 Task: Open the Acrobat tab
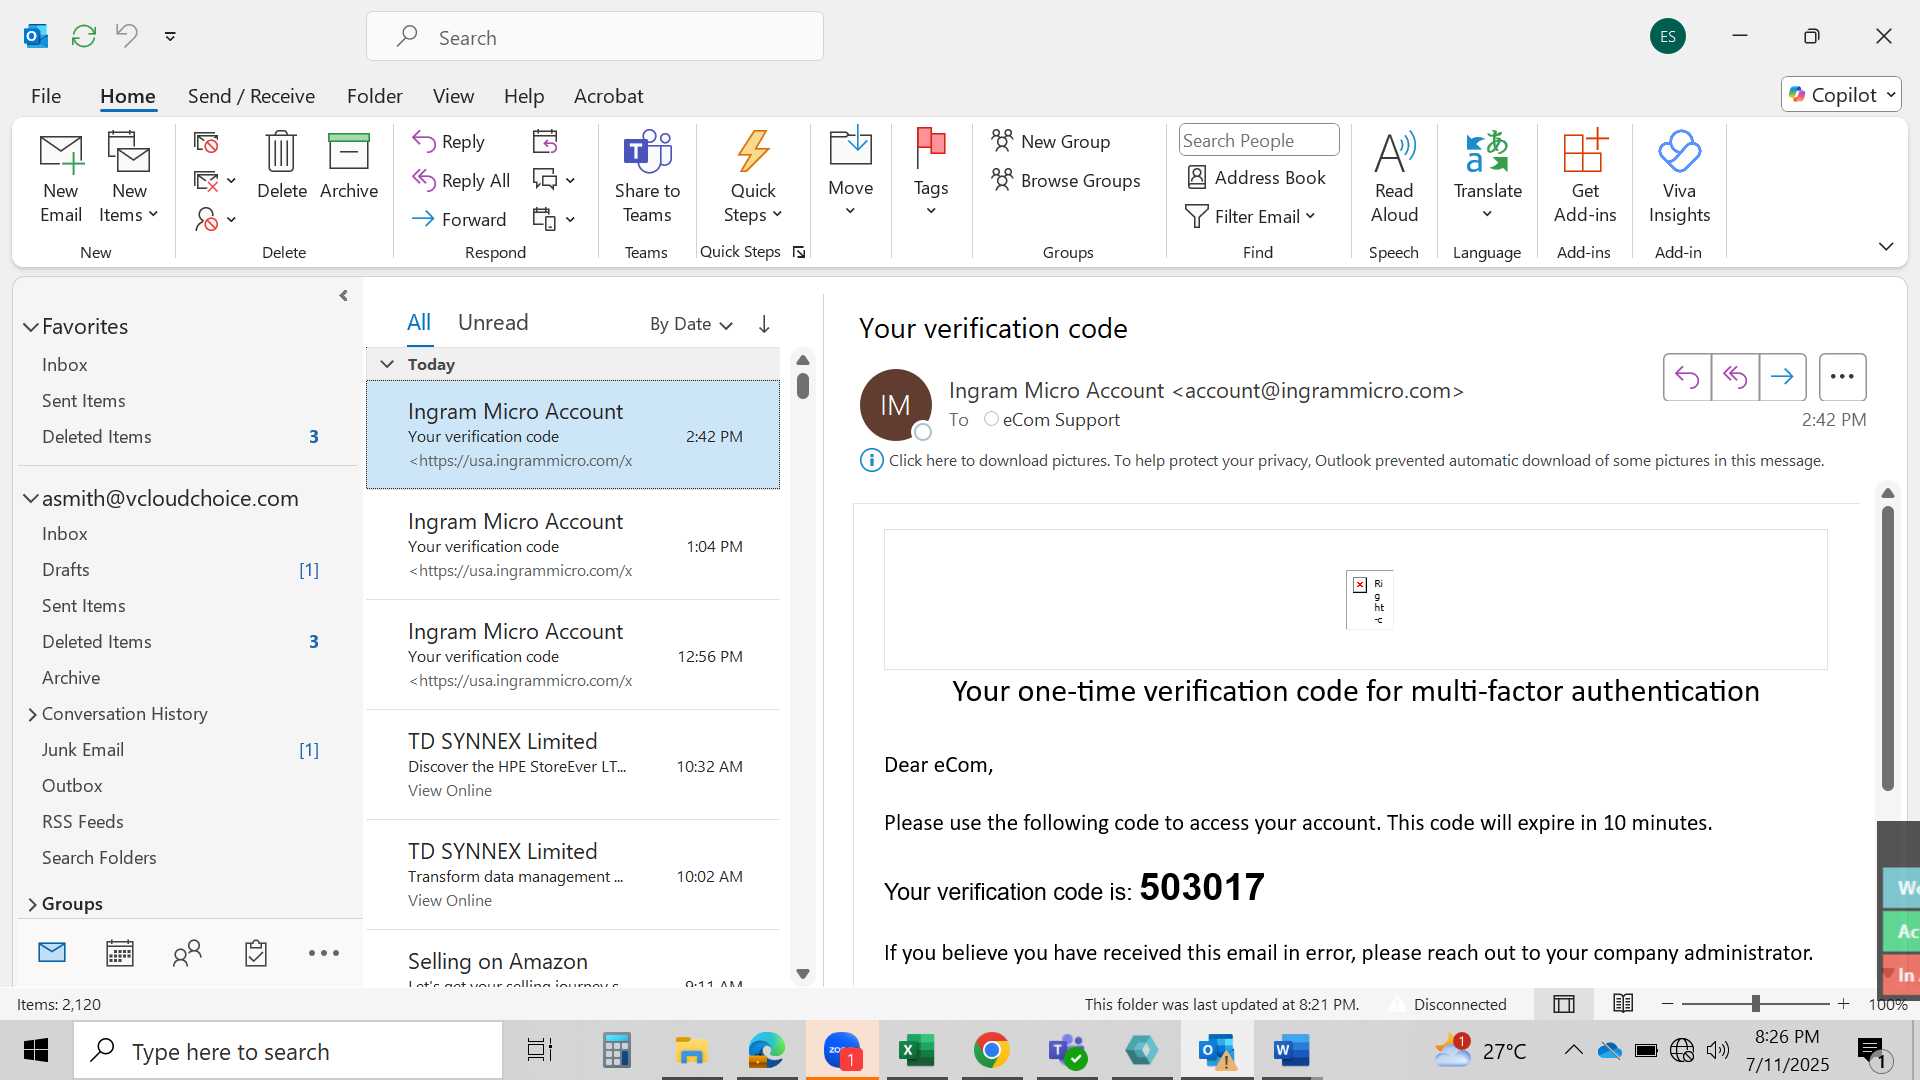(608, 96)
